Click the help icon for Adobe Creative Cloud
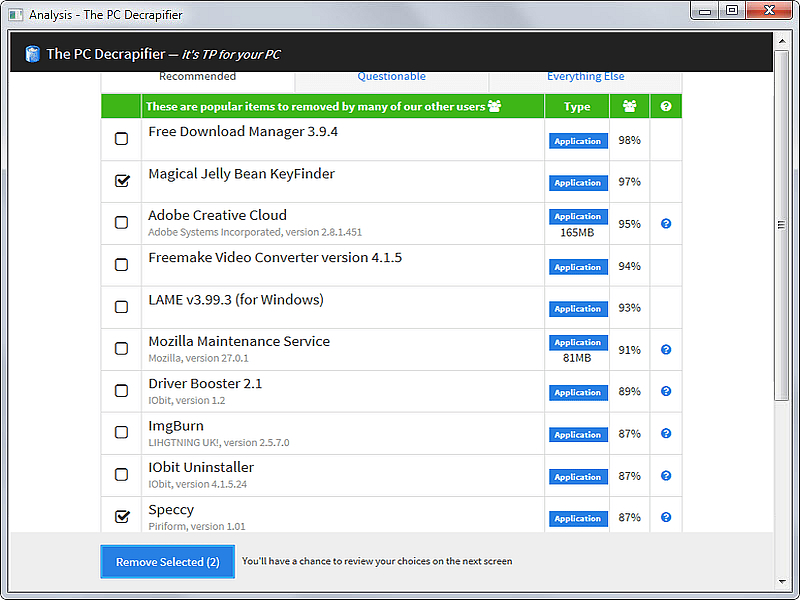 666,223
